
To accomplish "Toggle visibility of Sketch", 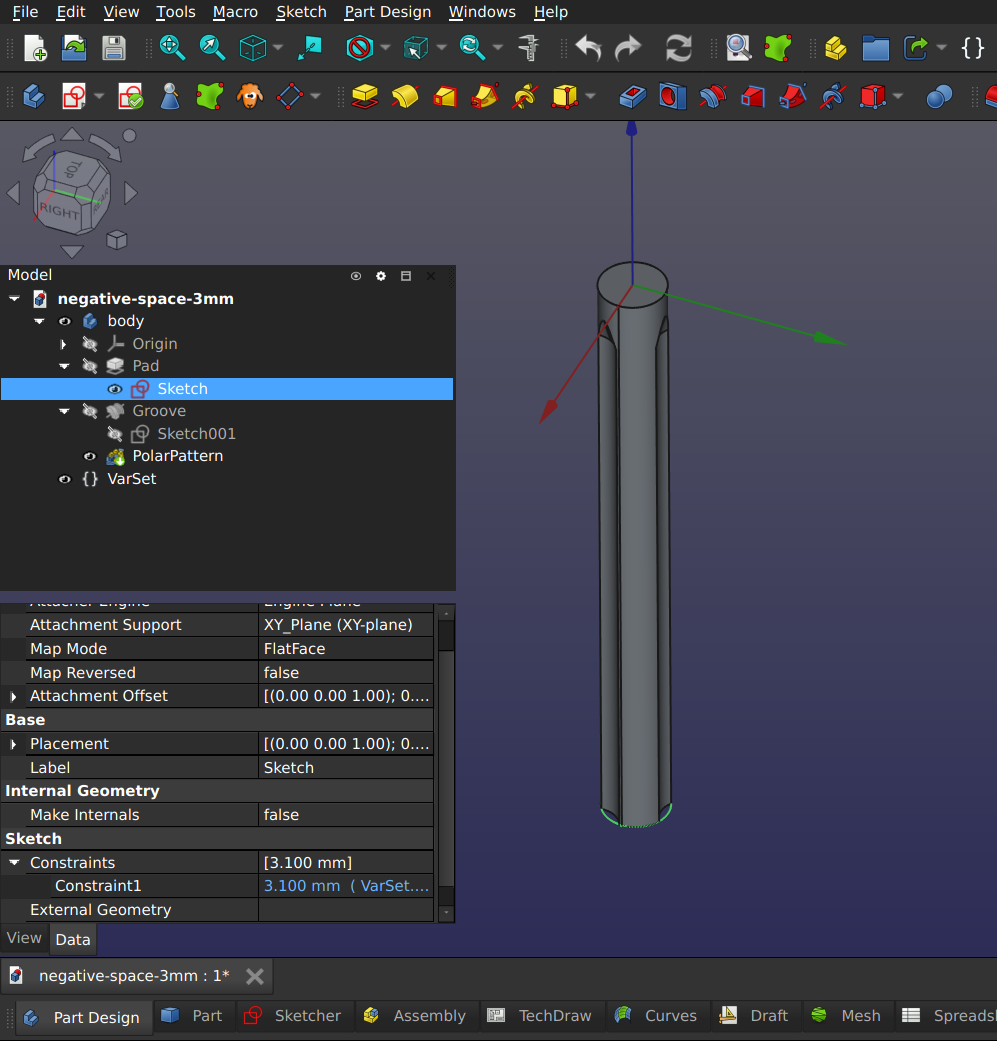I will [114, 389].
